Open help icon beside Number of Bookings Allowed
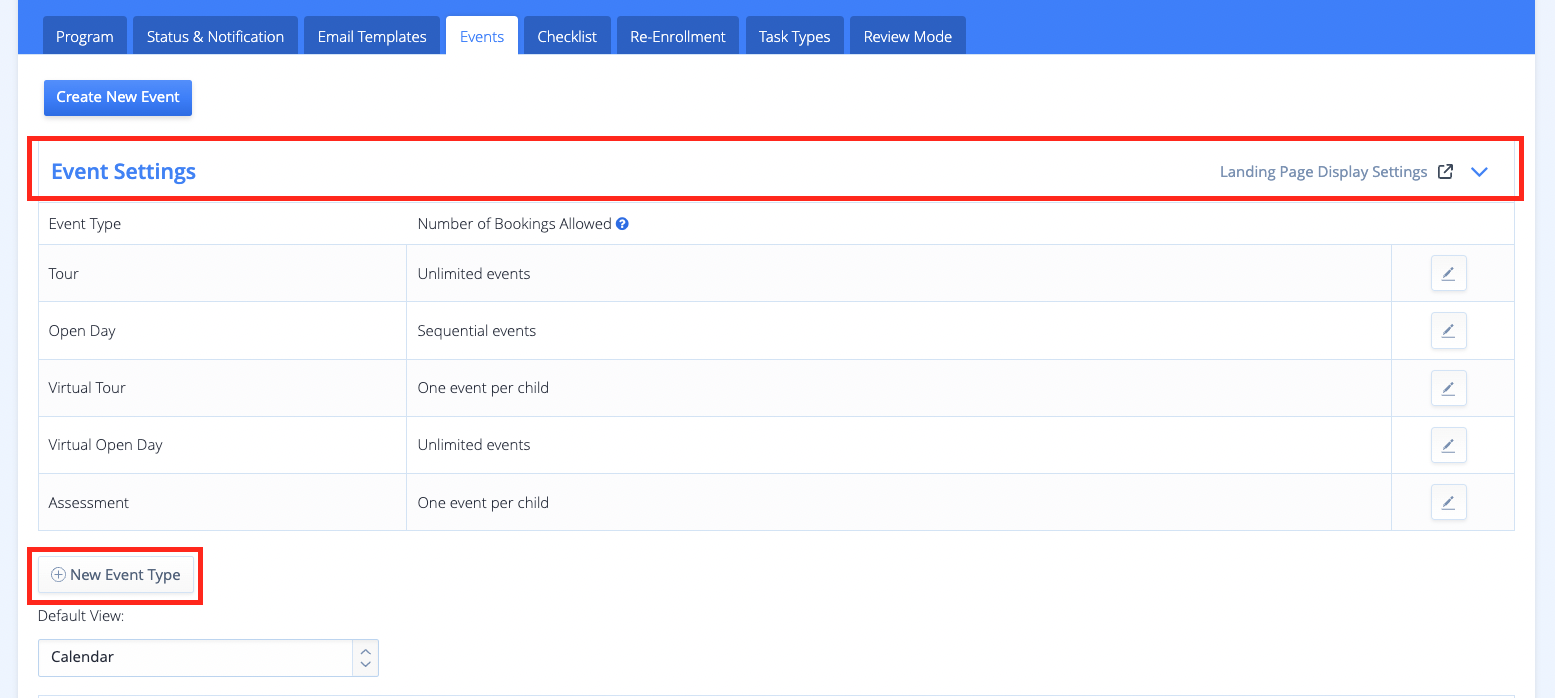 (x=622, y=224)
